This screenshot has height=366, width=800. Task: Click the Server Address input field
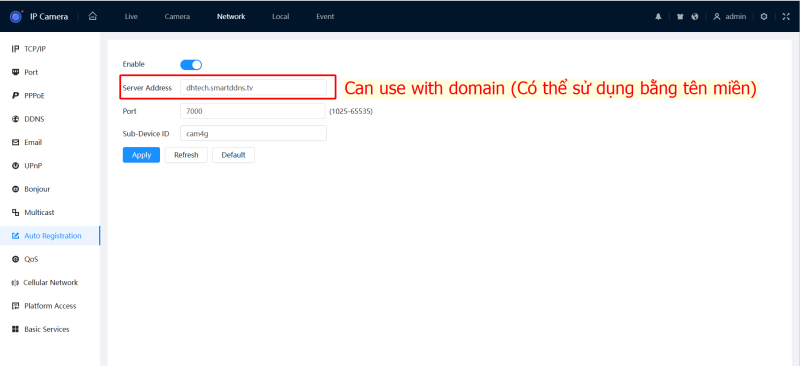click(253, 87)
